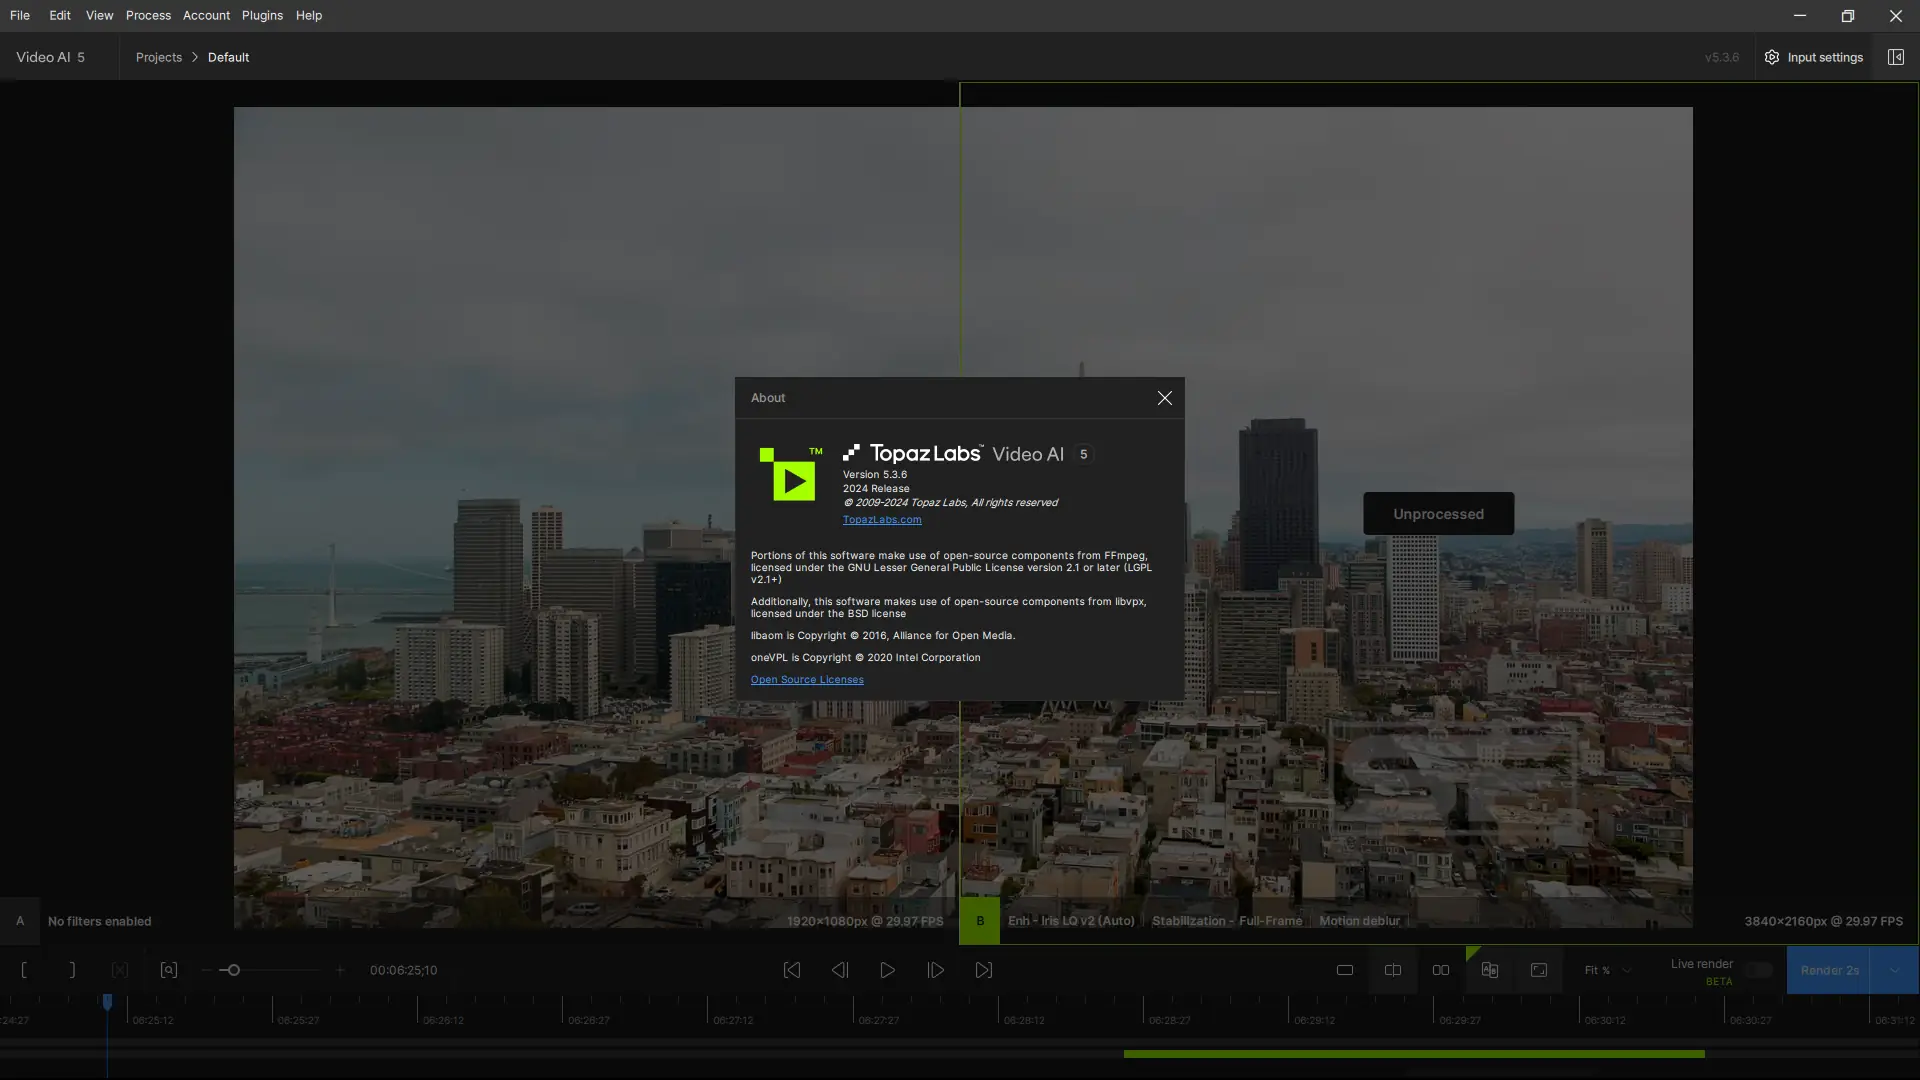Click the timeline zoom slider handle

point(233,970)
